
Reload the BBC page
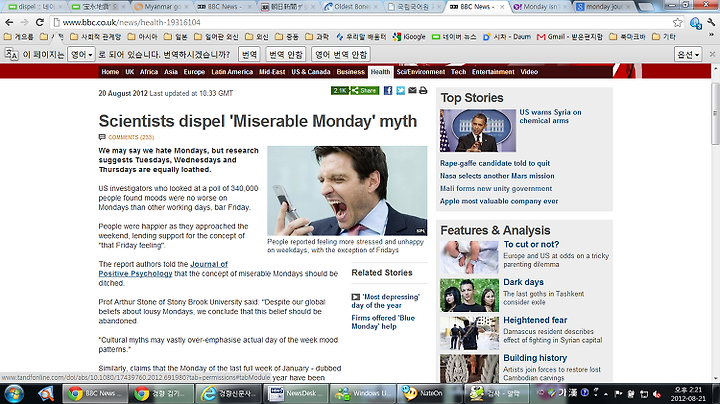(x=40, y=22)
